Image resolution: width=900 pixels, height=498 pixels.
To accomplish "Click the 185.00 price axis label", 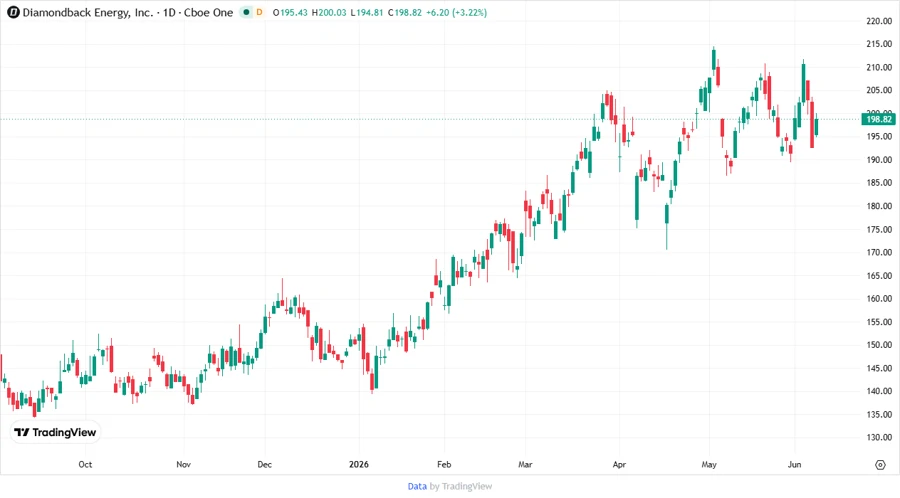I will pyautogui.click(x=879, y=182).
